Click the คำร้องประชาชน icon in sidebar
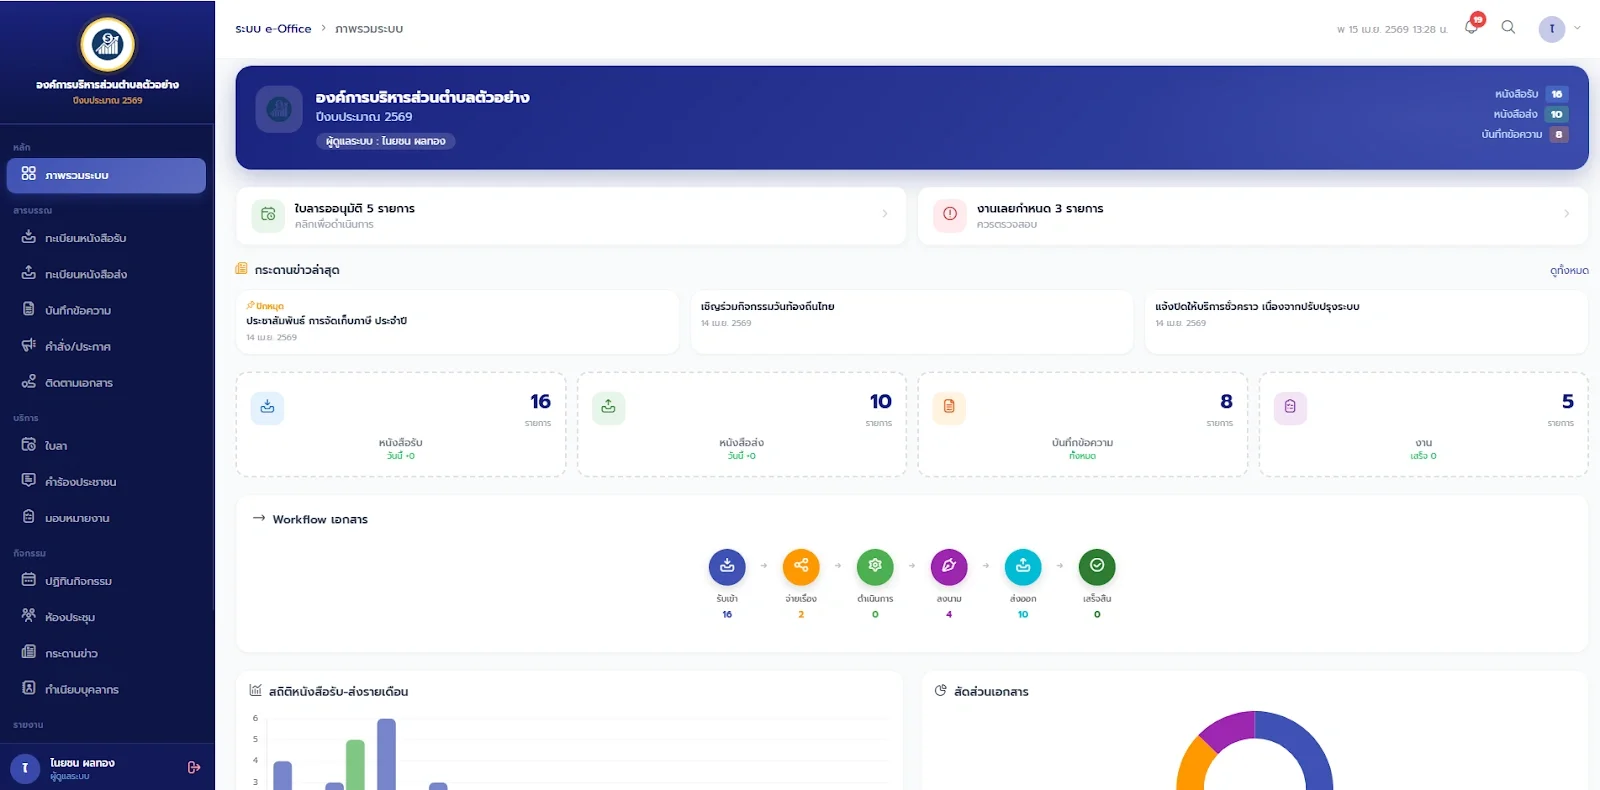The image size is (1600, 790). click(x=29, y=481)
